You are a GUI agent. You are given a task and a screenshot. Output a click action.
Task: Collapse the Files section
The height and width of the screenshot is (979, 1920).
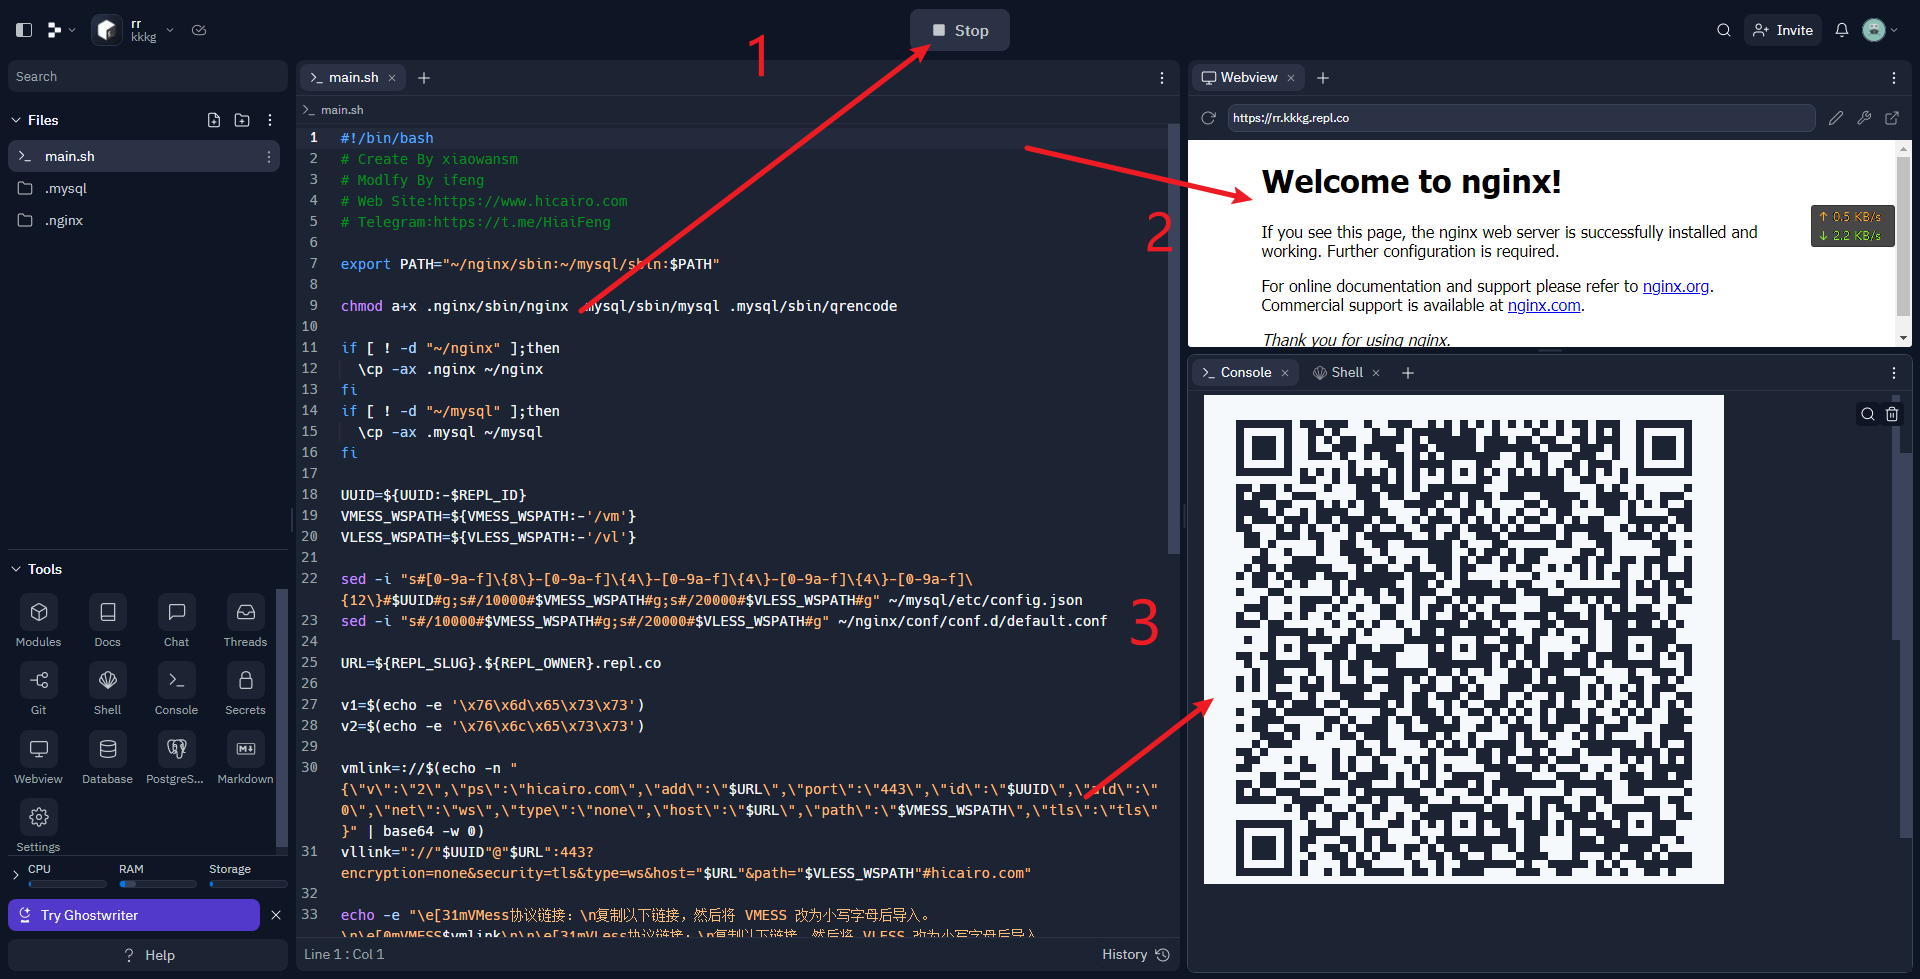click(x=16, y=120)
